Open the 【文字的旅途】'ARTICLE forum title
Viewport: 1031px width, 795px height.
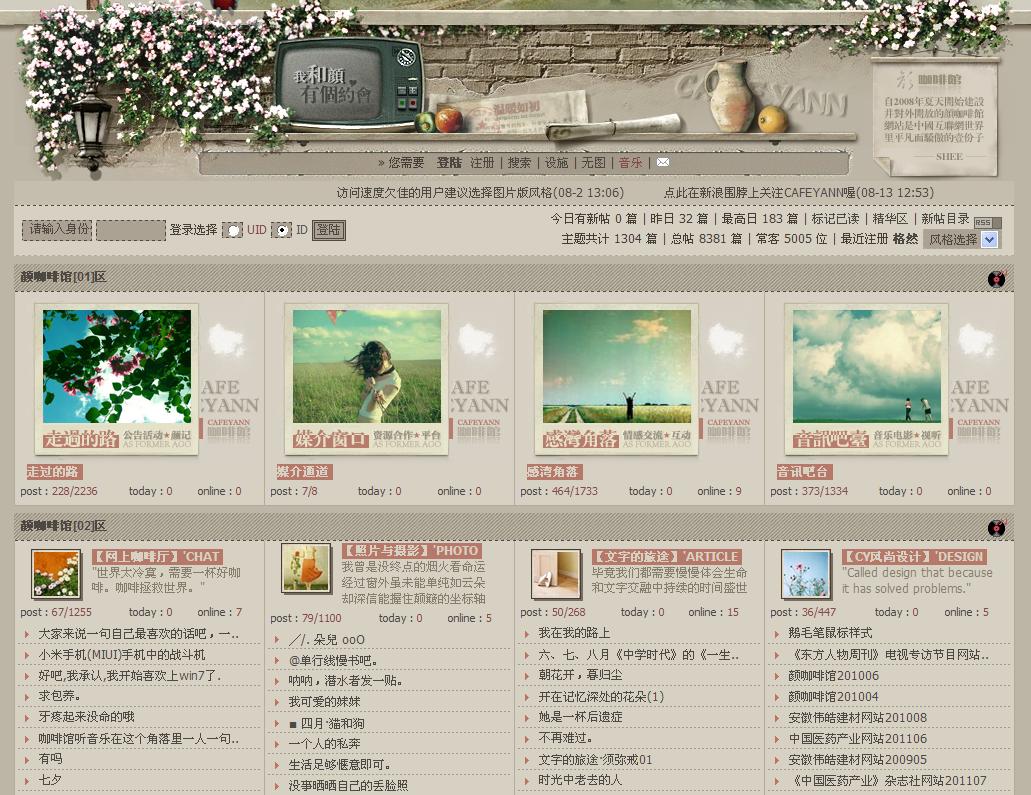[x=667, y=556]
